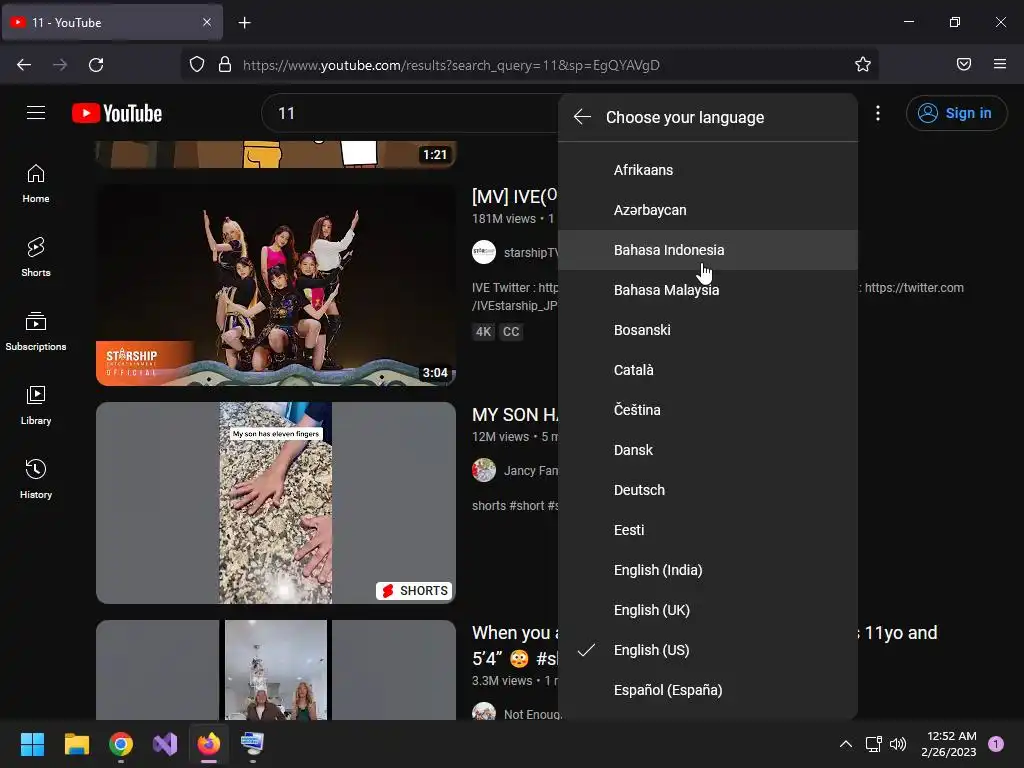
Task: Close the 11 - YouTube tab
Action: [x=207, y=22]
